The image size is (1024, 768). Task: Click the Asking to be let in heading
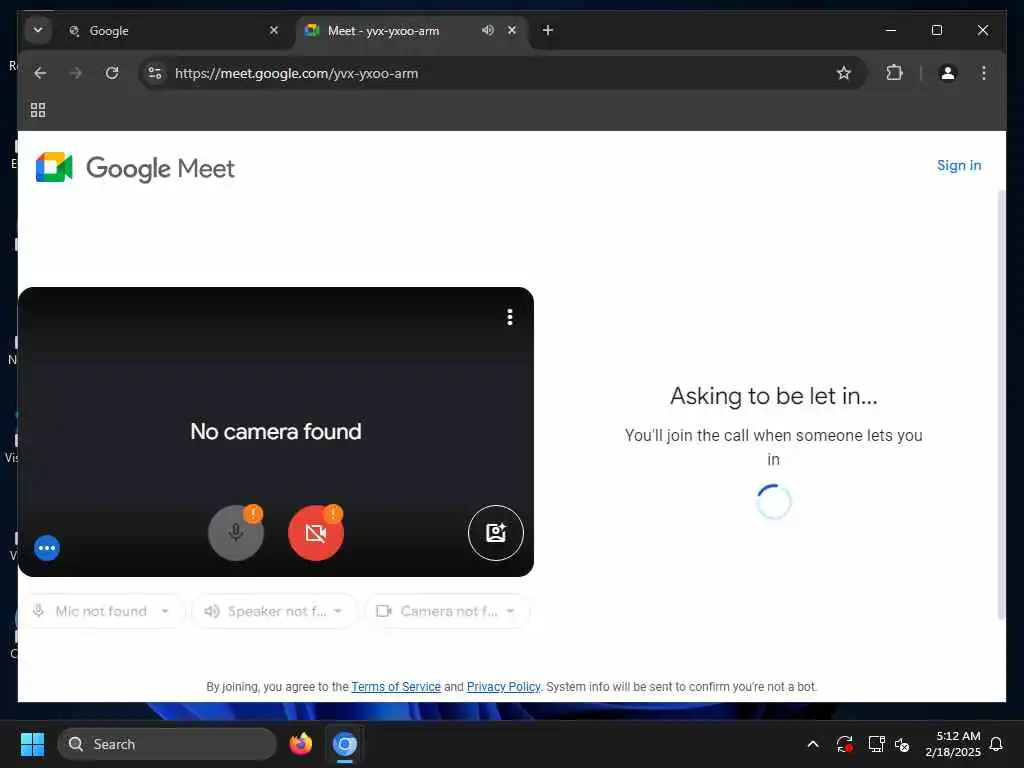pos(774,396)
